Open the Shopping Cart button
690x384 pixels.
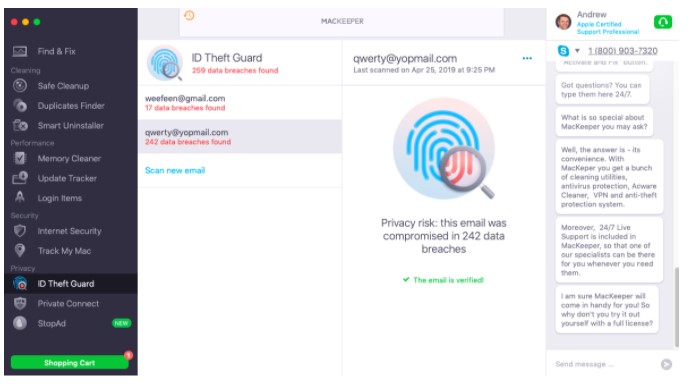pyautogui.click(x=70, y=362)
